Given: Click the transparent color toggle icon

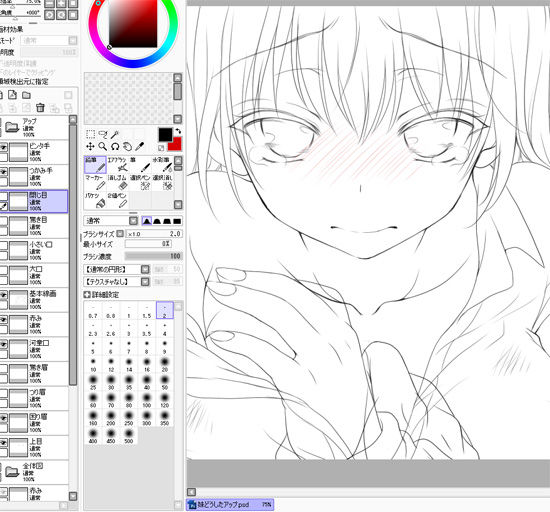Looking at the screenshot, I should (x=161, y=148).
